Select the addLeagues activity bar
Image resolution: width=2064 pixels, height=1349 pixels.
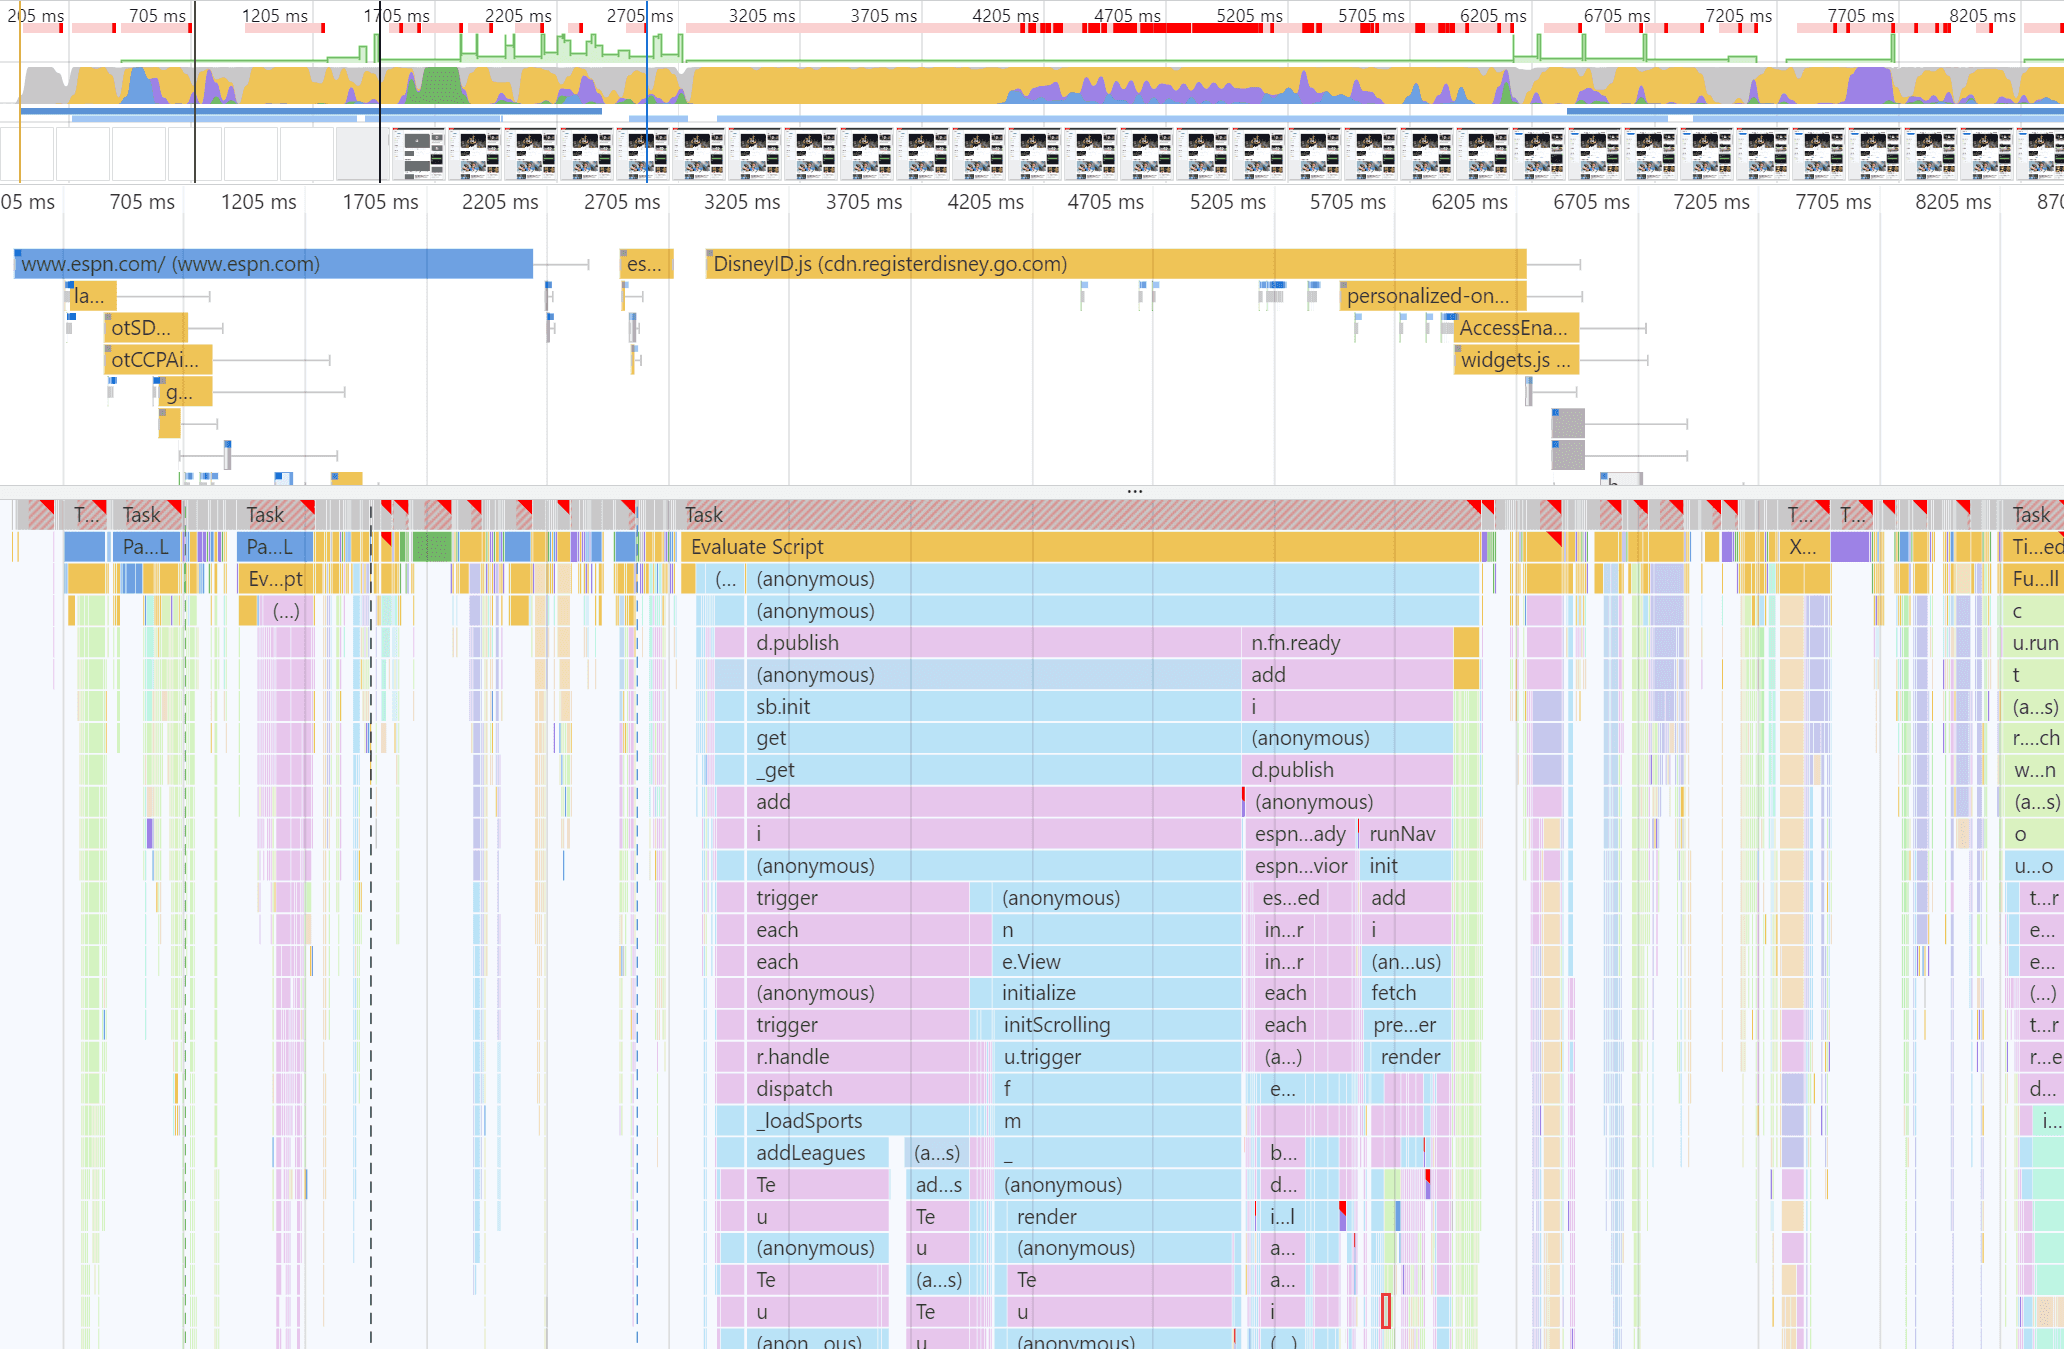(810, 1152)
